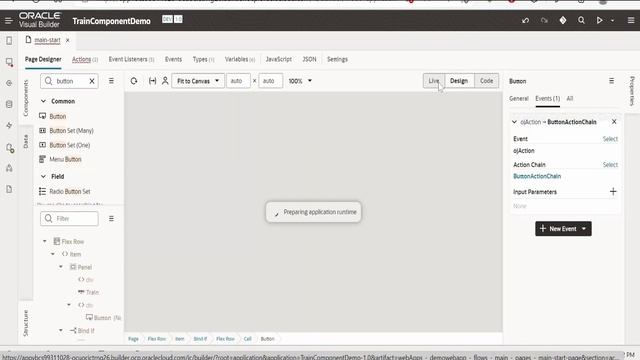Run the app with the Preview play icon
The width and height of the screenshot is (640, 360).
tap(599, 20)
